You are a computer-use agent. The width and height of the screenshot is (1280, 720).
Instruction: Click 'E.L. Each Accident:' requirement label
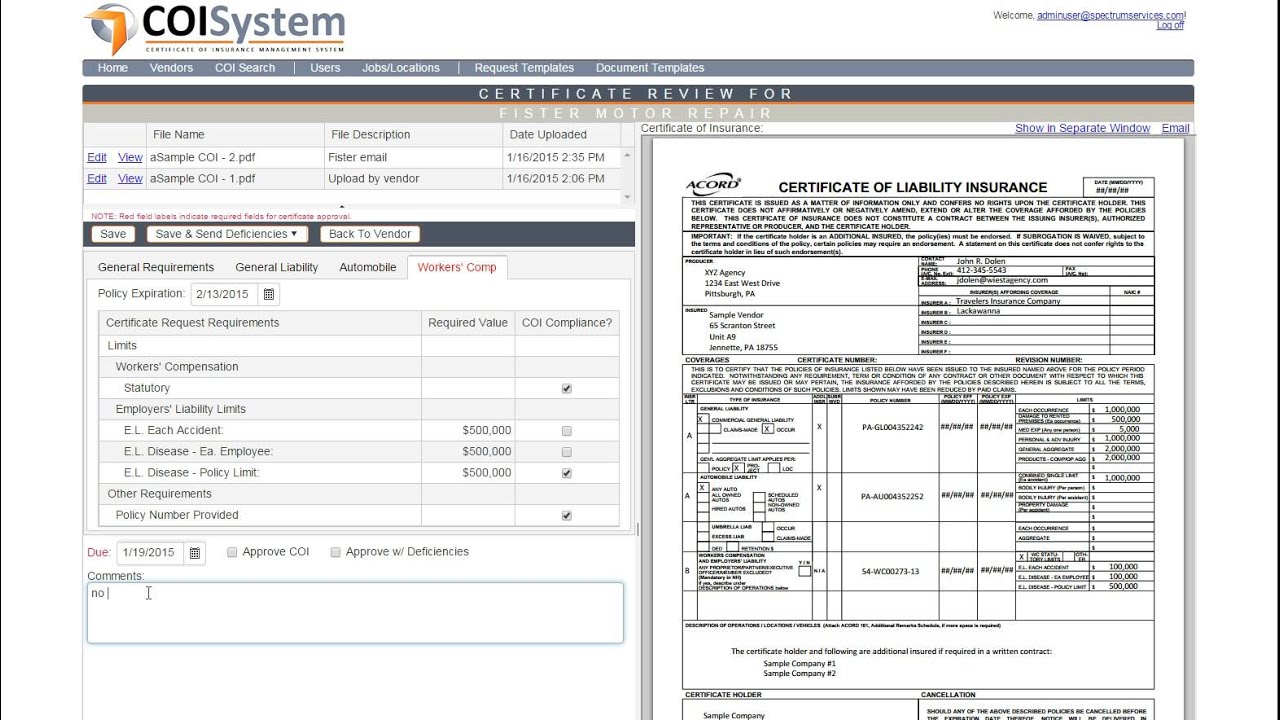173,430
